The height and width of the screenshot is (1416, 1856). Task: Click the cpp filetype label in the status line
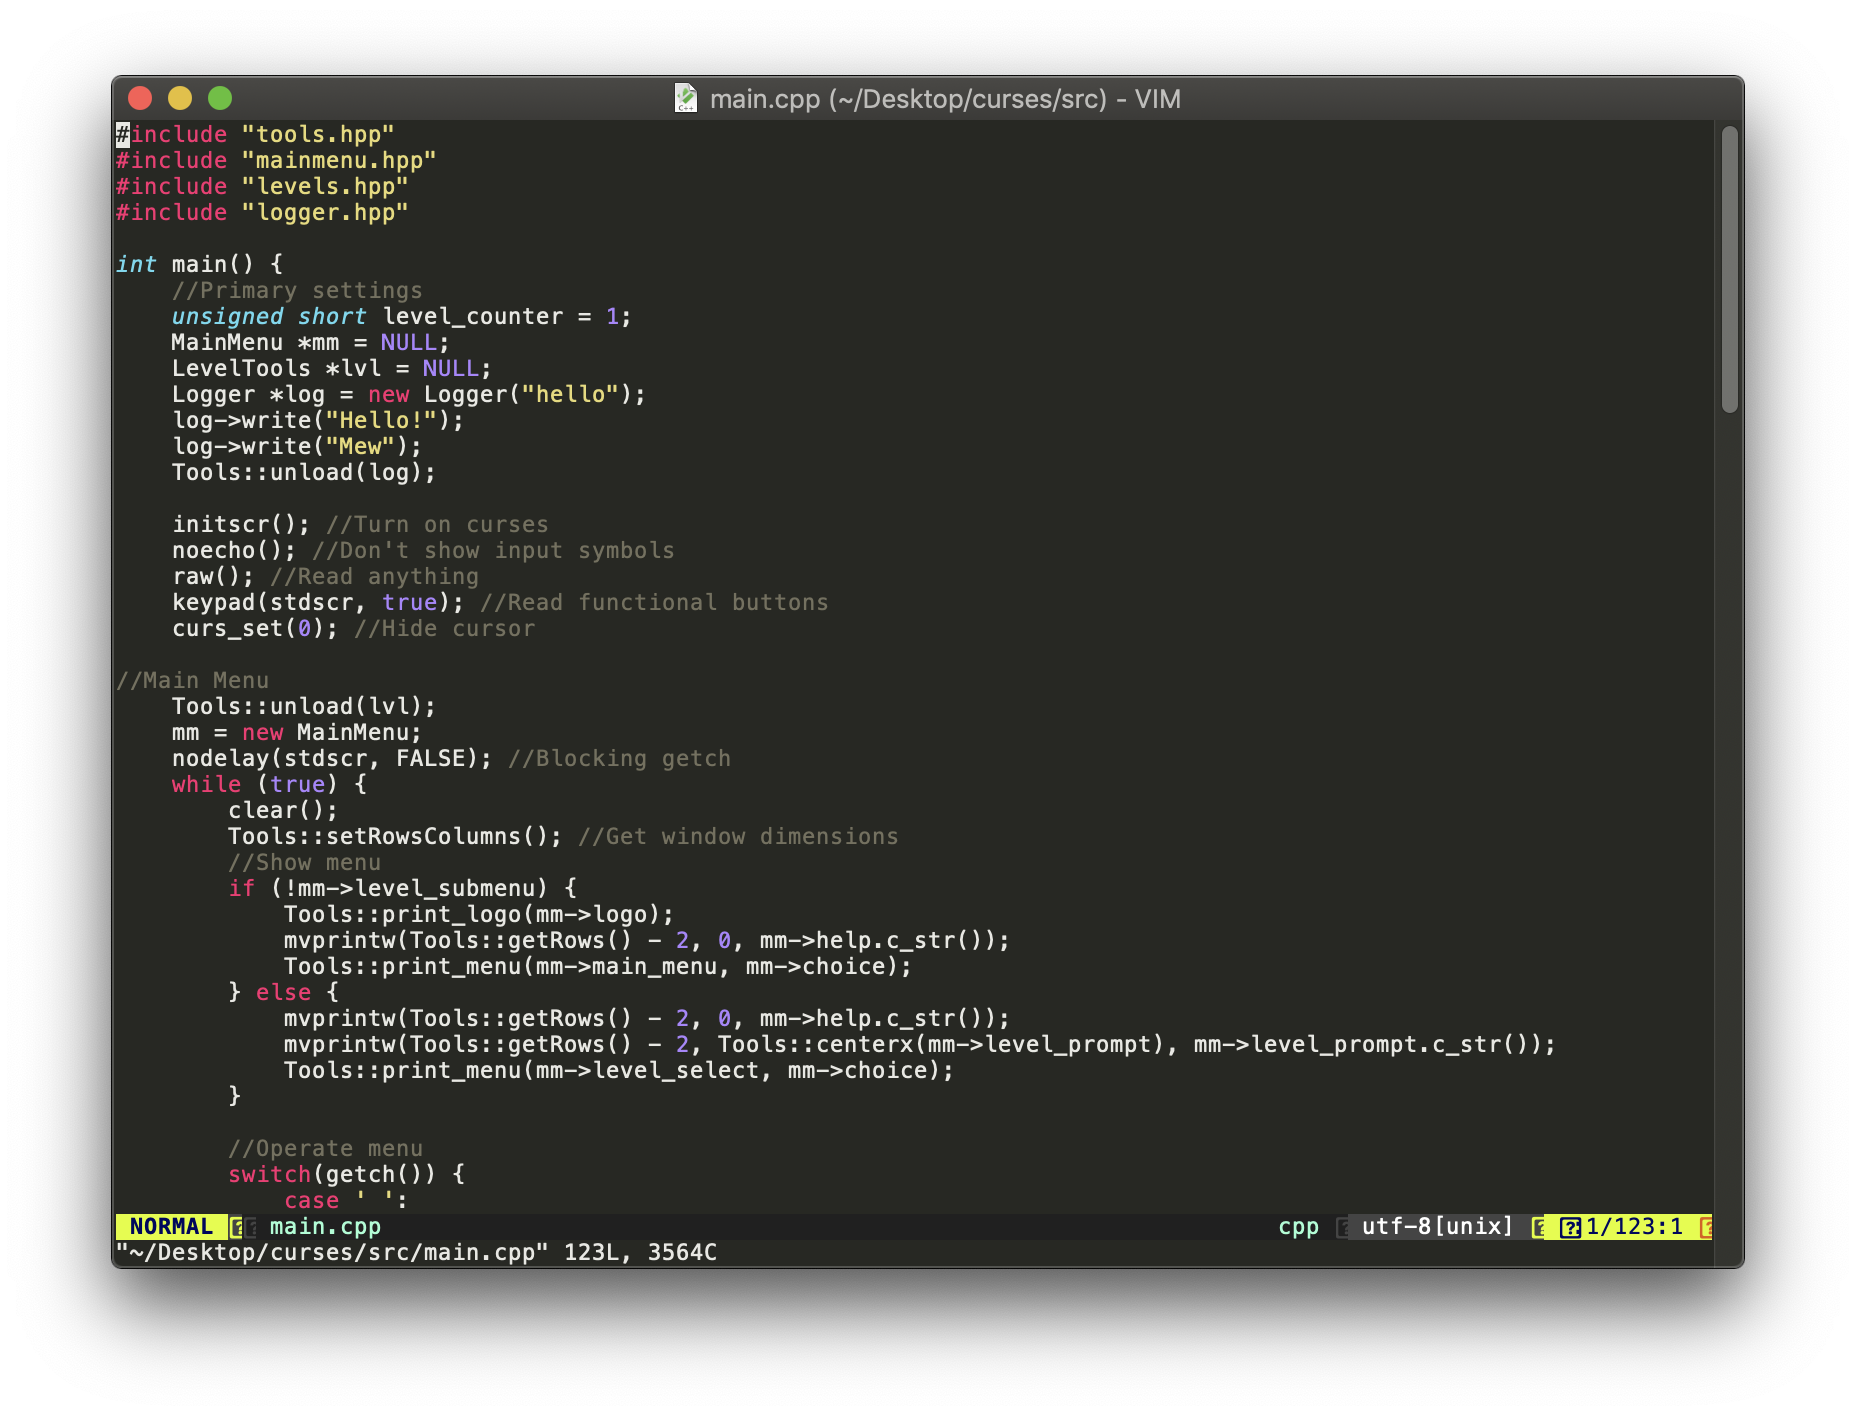coord(1297,1226)
